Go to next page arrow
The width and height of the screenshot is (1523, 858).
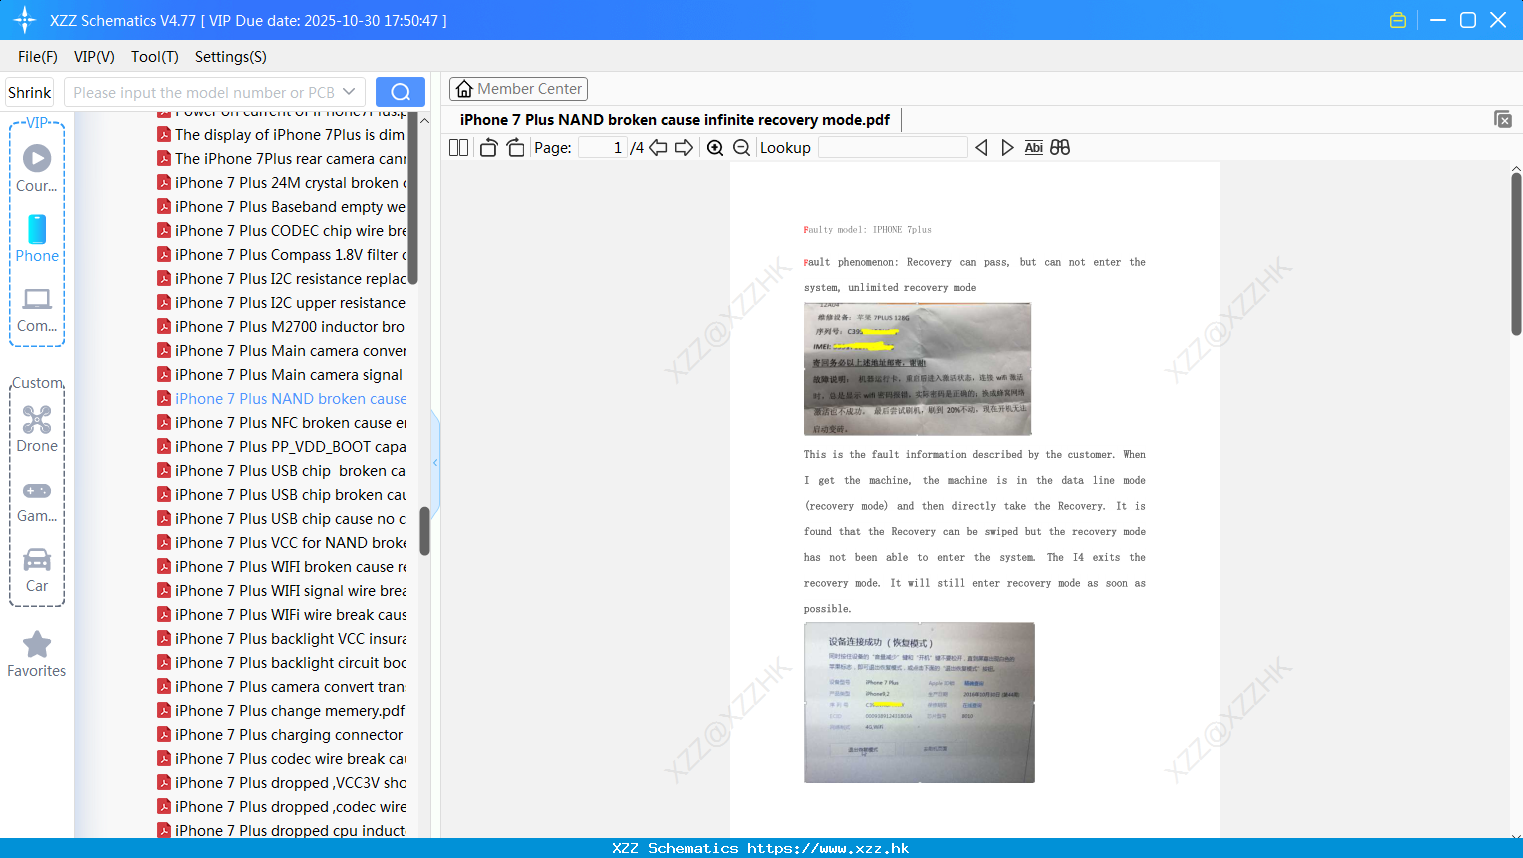(x=684, y=147)
